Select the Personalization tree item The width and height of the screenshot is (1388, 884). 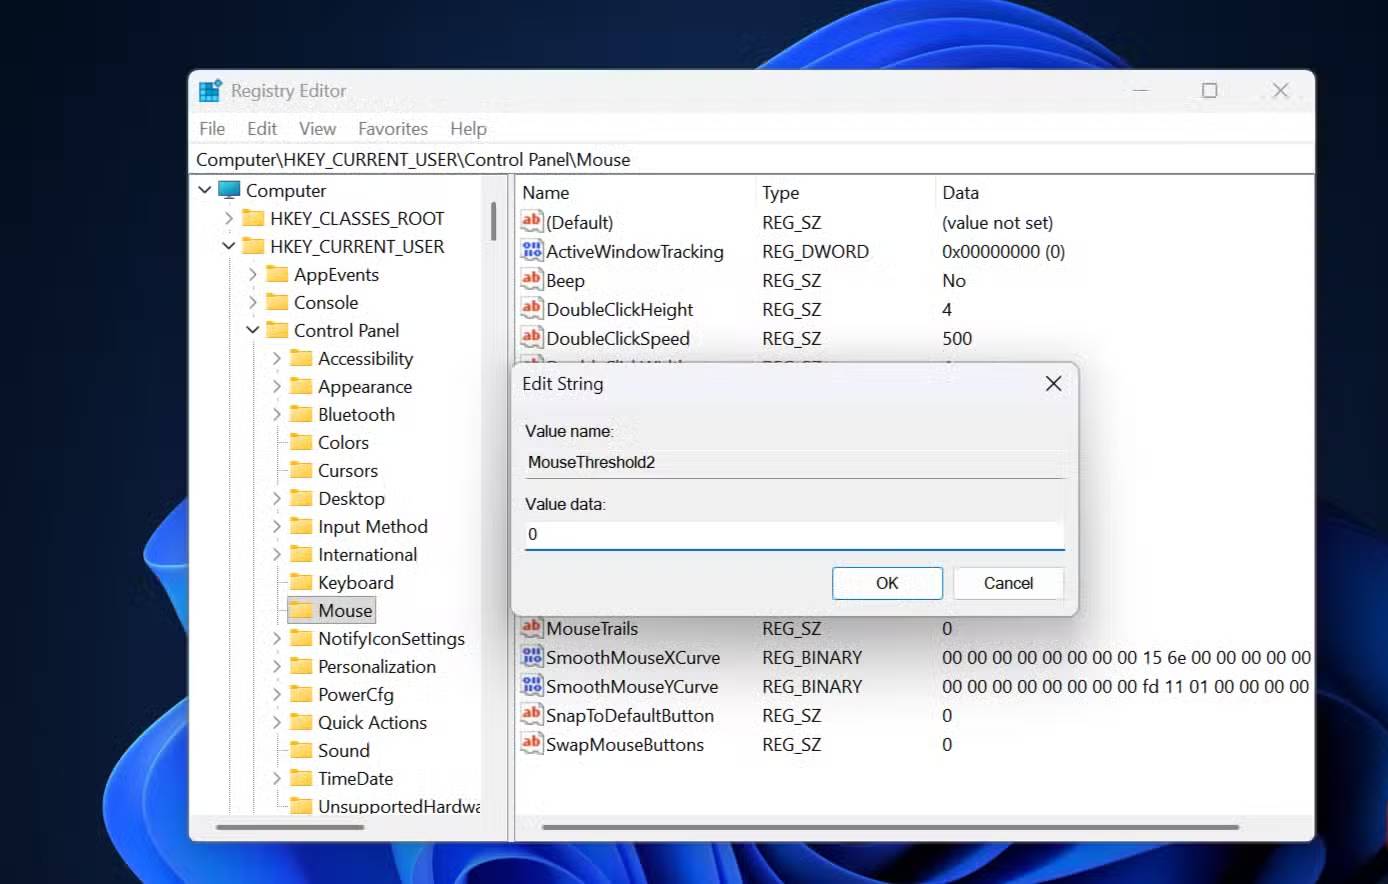pyautogui.click(x=376, y=666)
